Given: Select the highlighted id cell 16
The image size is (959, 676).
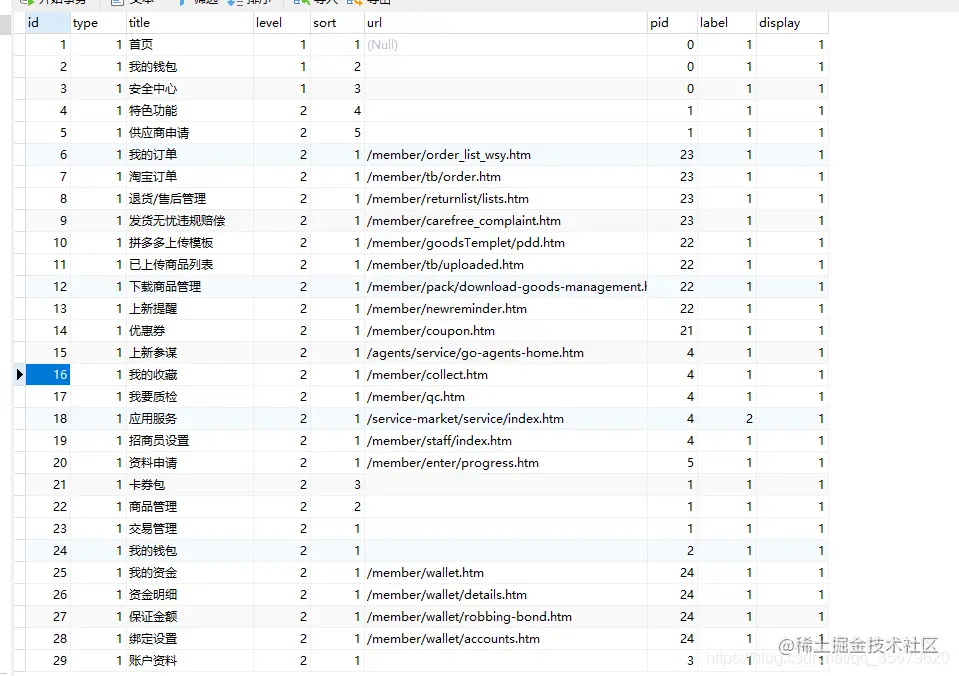Looking at the screenshot, I should 48,374.
